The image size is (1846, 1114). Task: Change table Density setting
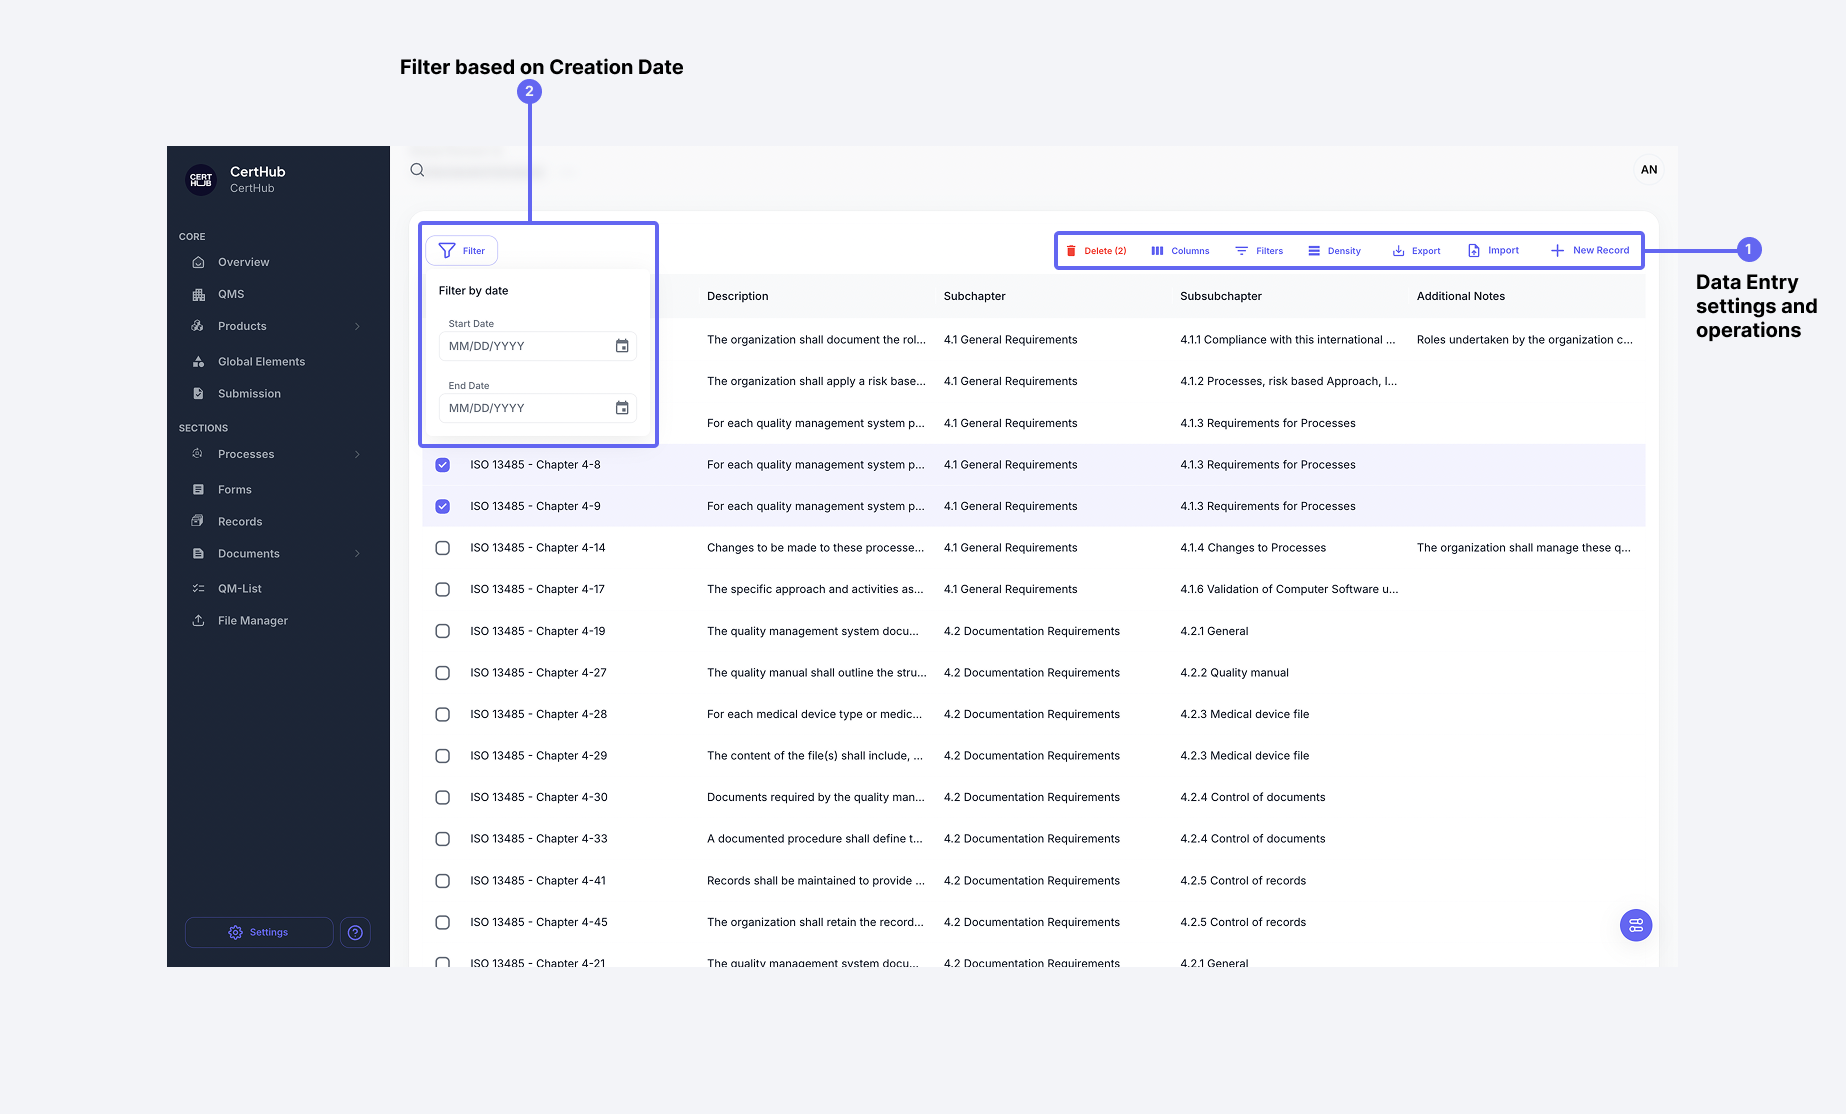1334,251
